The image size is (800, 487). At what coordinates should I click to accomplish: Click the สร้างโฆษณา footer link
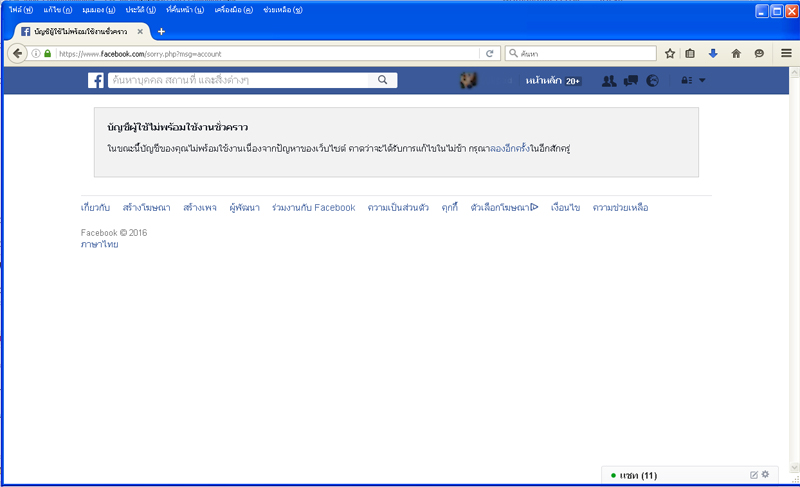click(146, 208)
